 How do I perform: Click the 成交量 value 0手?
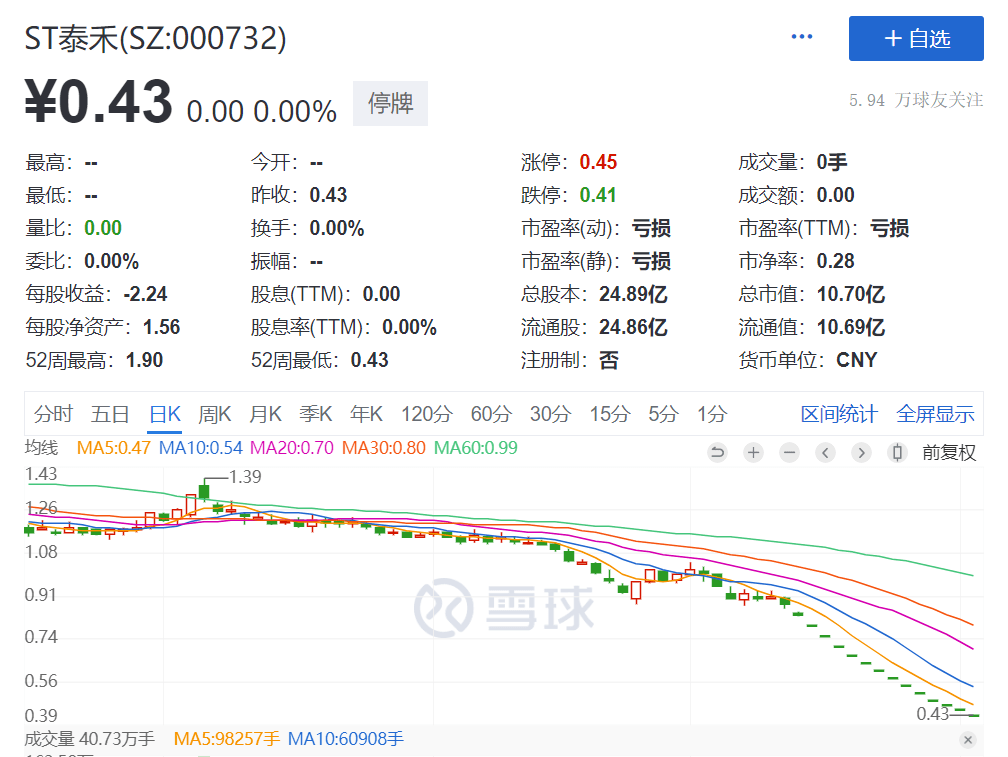pos(832,162)
